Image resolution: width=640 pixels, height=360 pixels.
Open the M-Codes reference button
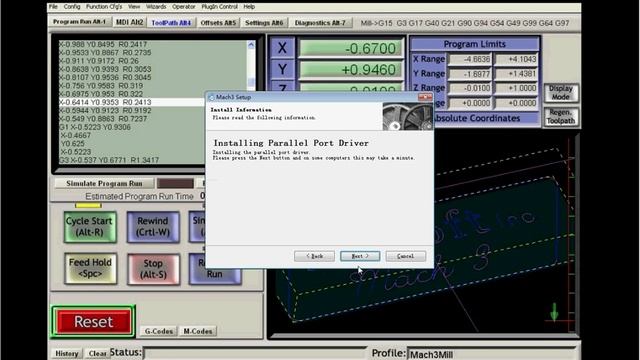[198, 331]
